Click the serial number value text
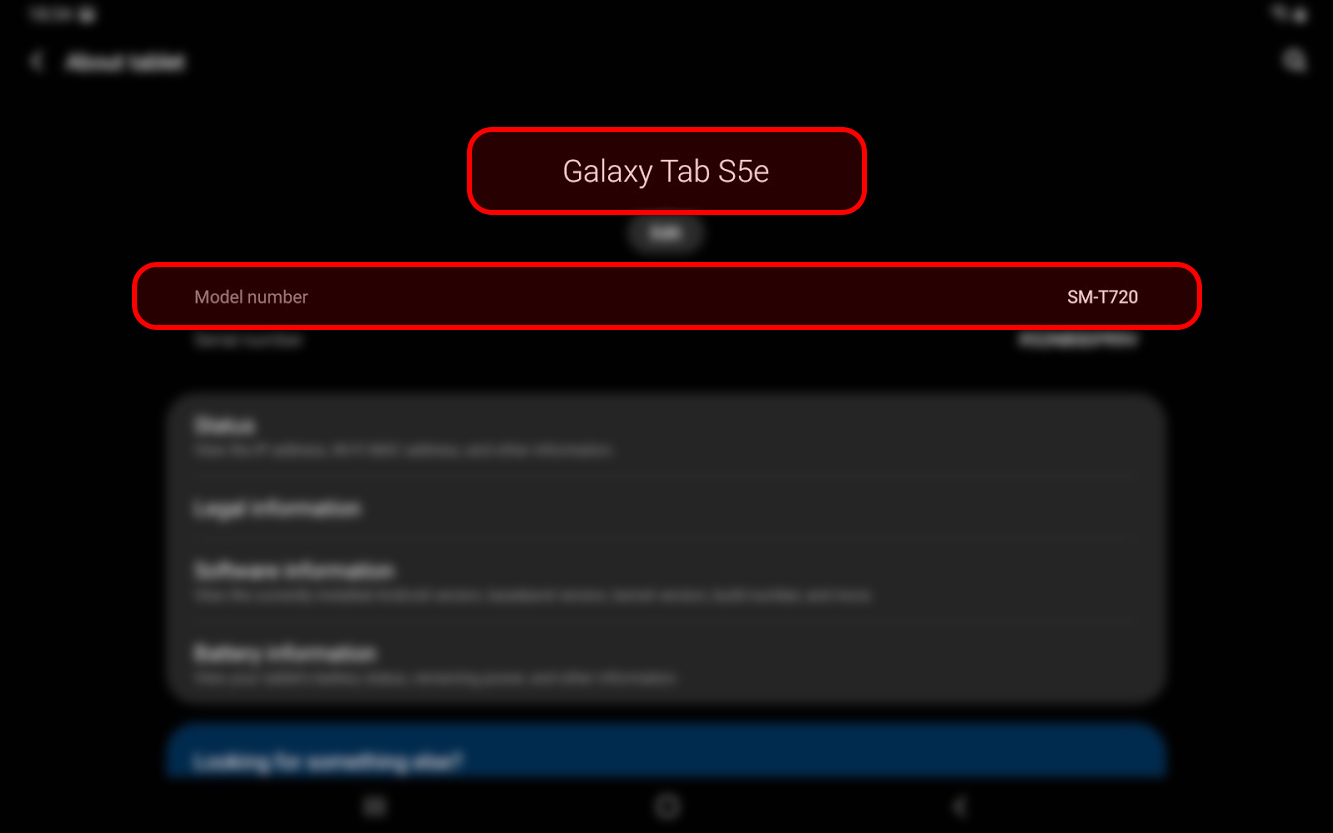The width and height of the screenshot is (1333, 833). point(1077,340)
